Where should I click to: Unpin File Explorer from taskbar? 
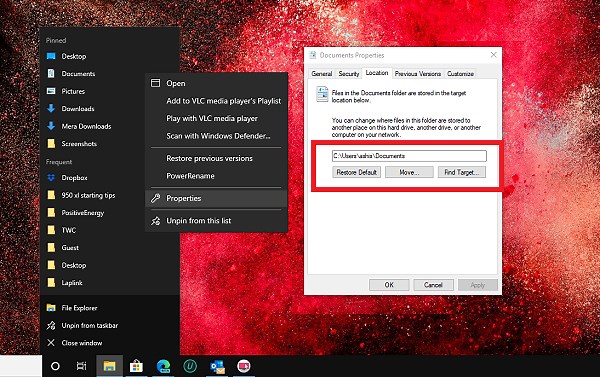click(x=110, y=325)
